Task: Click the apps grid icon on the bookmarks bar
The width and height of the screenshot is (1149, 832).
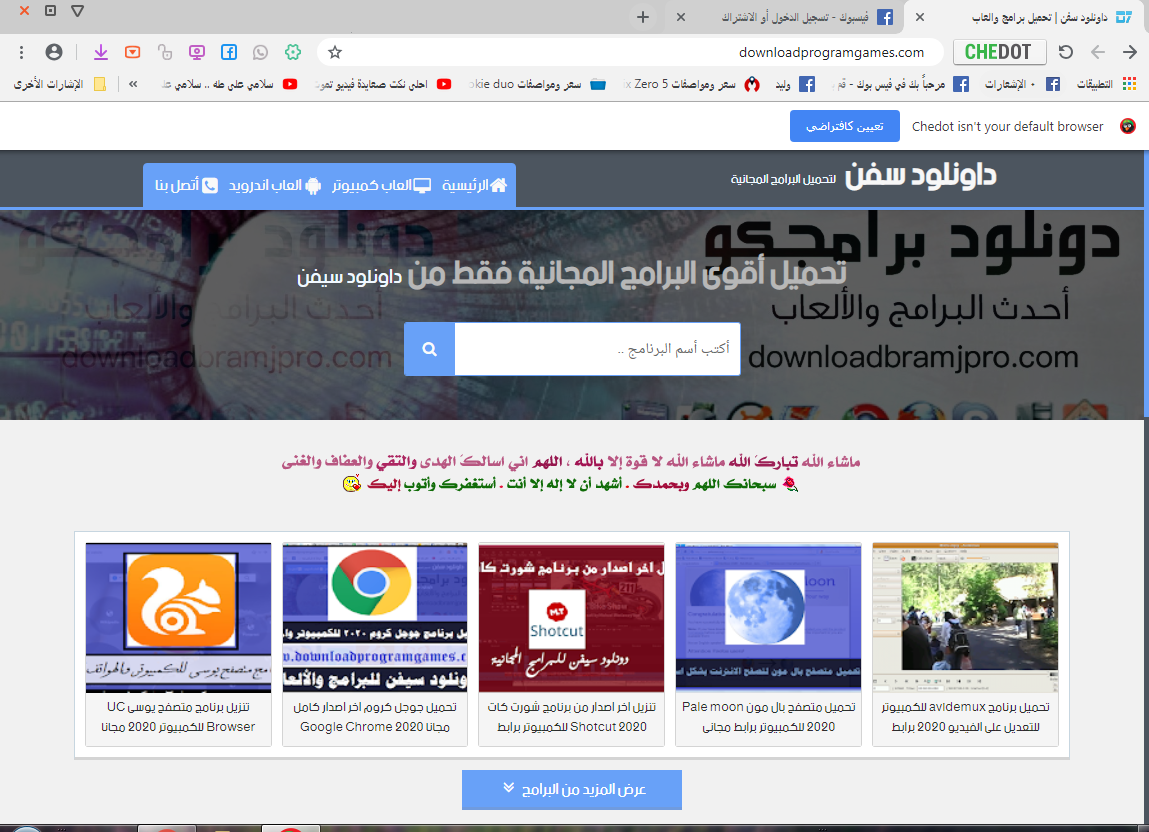Action: tap(1131, 83)
